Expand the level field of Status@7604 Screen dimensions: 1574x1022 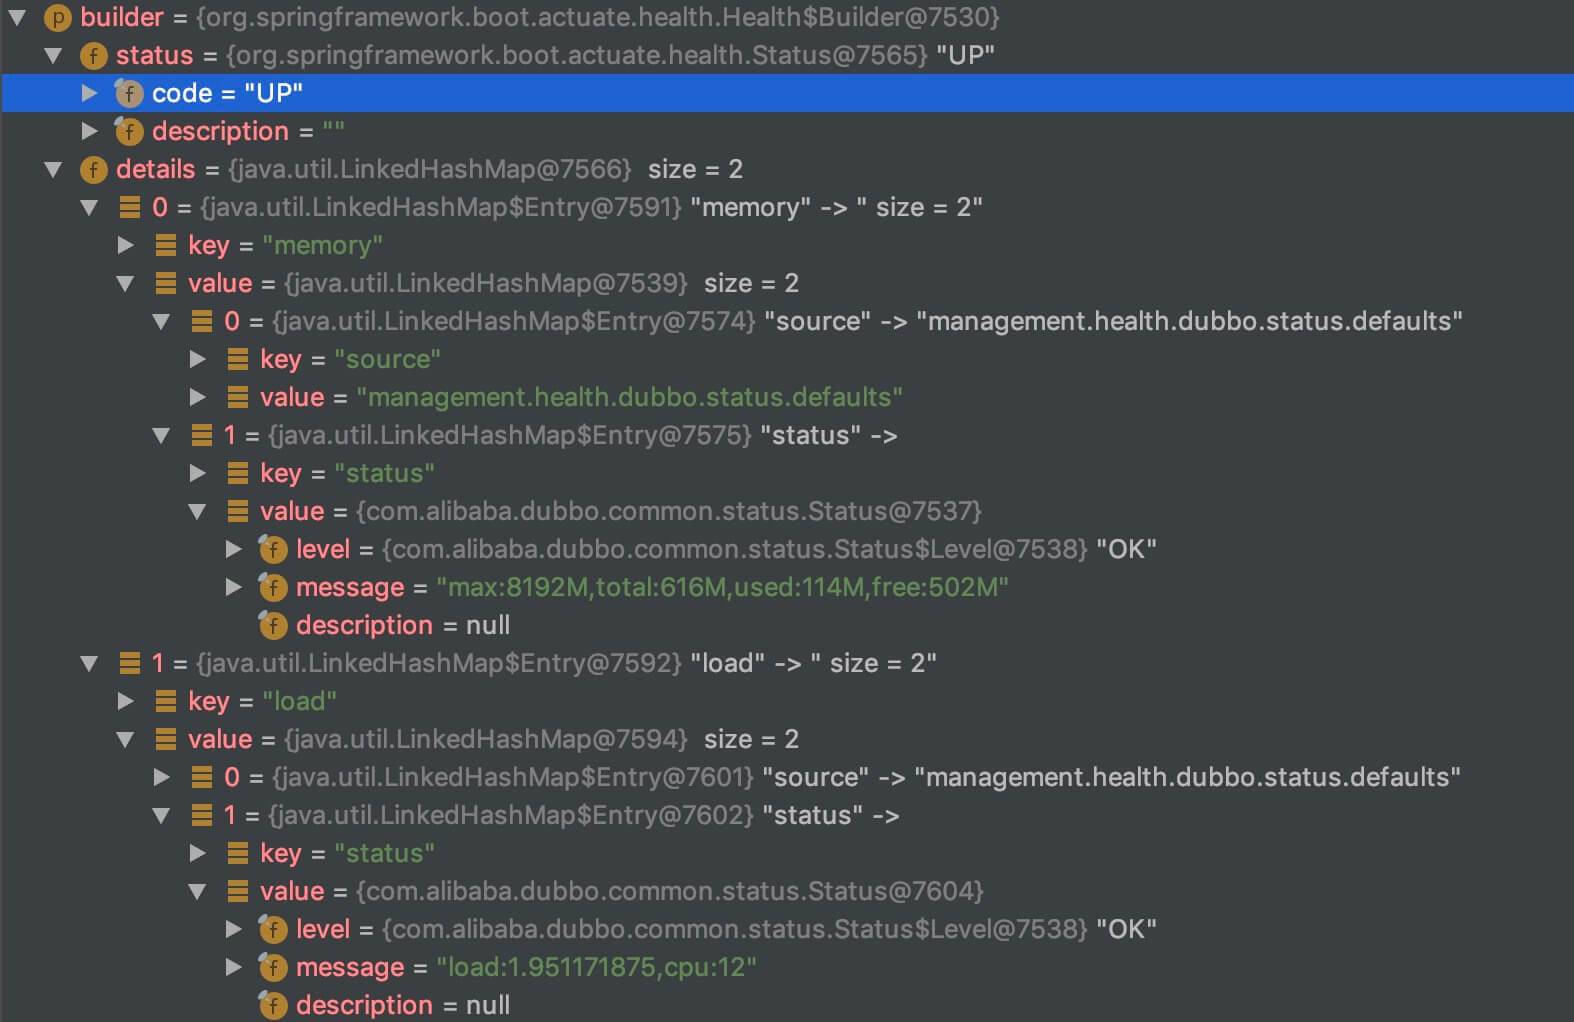pyautogui.click(x=233, y=929)
